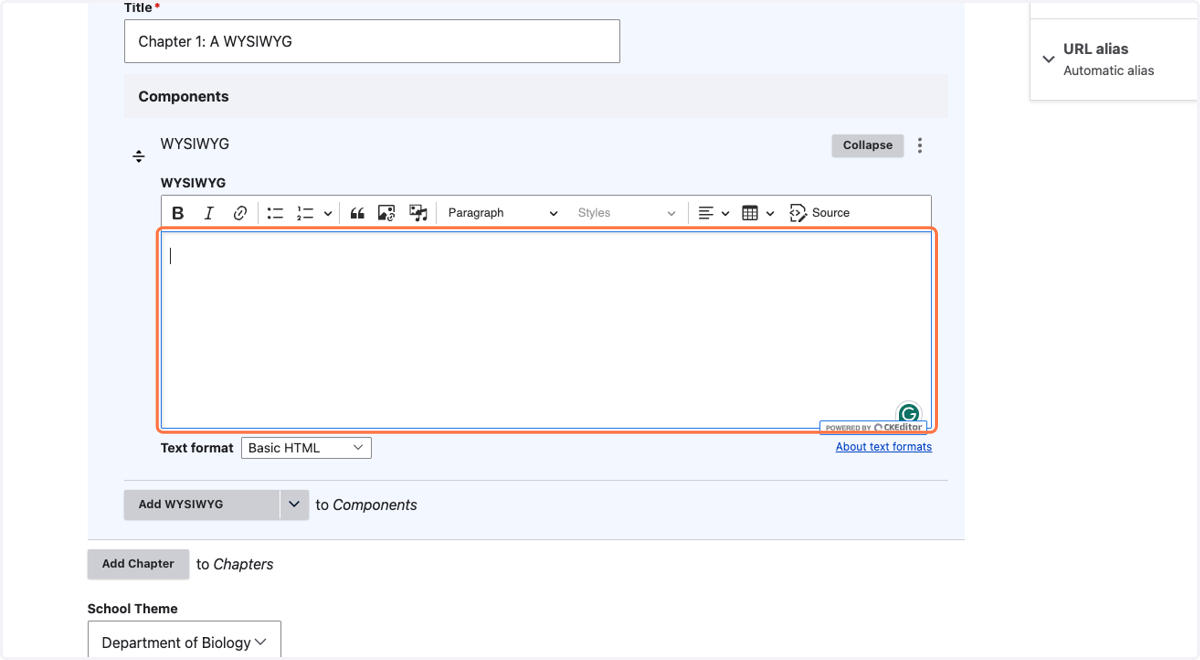The height and width of the screenshot is (660, 1200).
Task: Click inside the WYSIWYG text editing area
Action: click(x=546, y=330)
